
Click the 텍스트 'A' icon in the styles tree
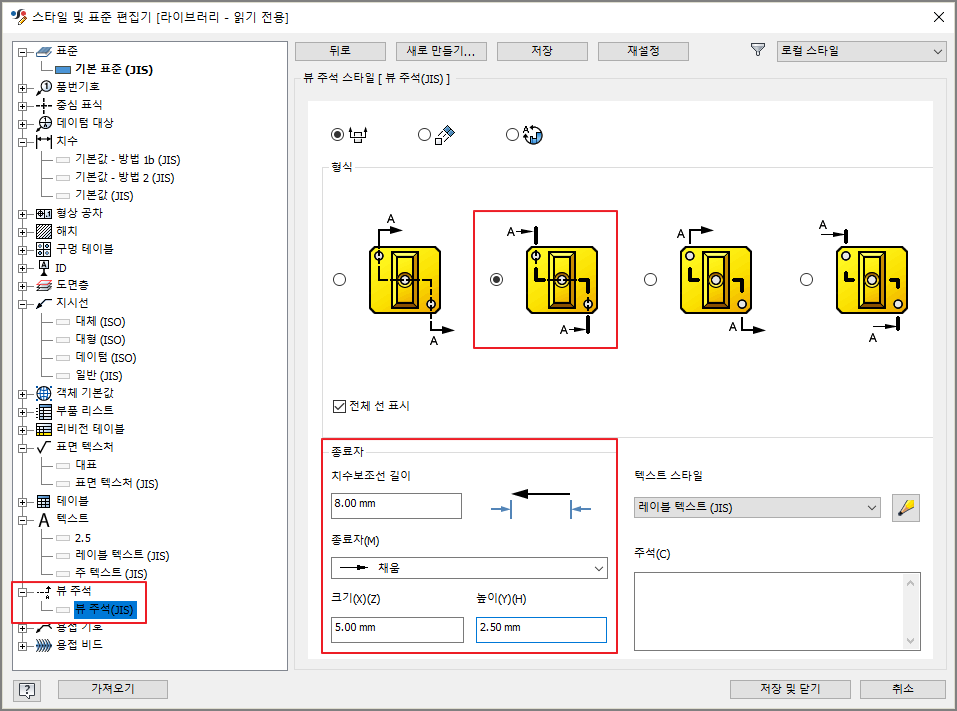42,519
